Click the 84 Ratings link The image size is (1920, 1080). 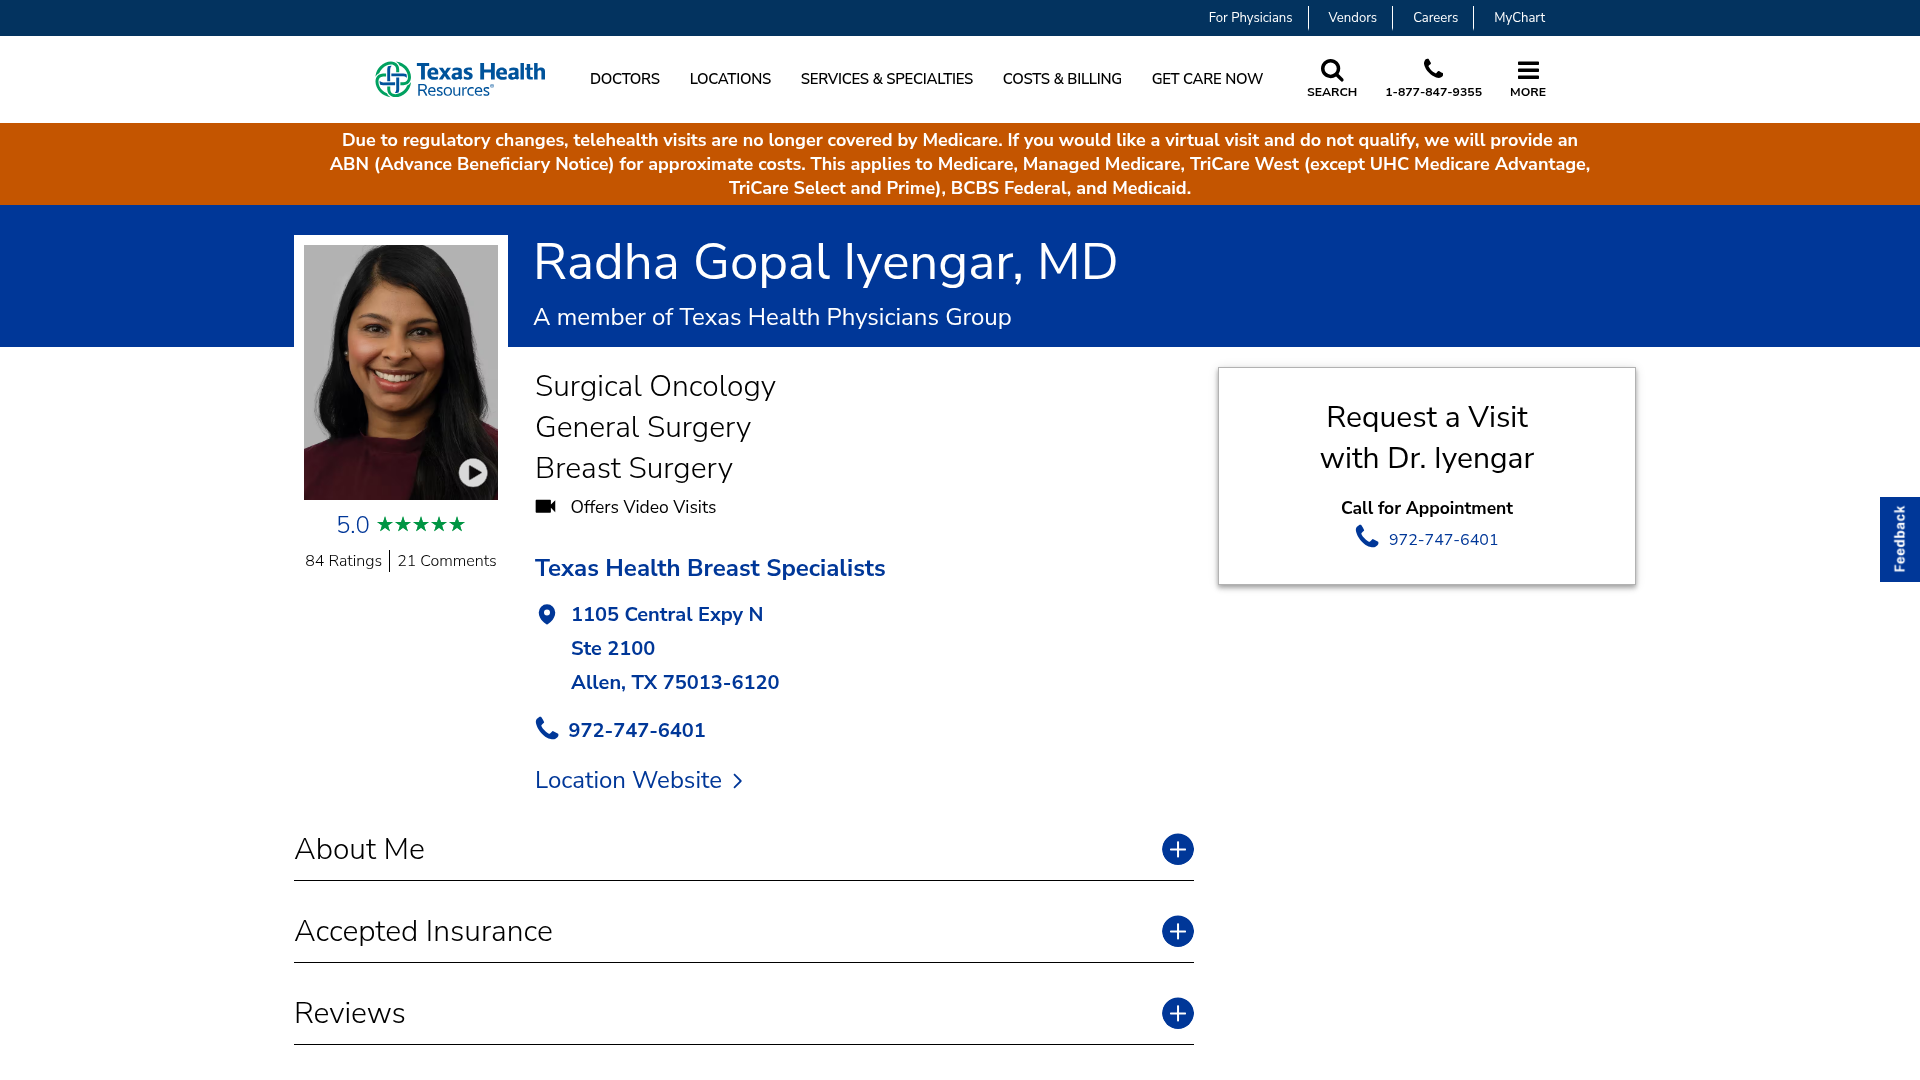[343, 560]
